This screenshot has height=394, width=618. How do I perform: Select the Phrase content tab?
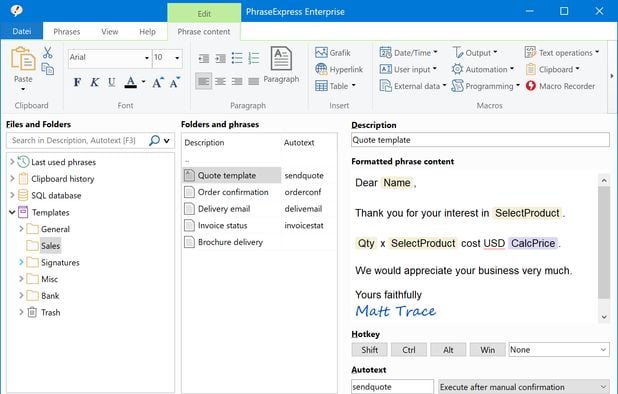(204, 32)
